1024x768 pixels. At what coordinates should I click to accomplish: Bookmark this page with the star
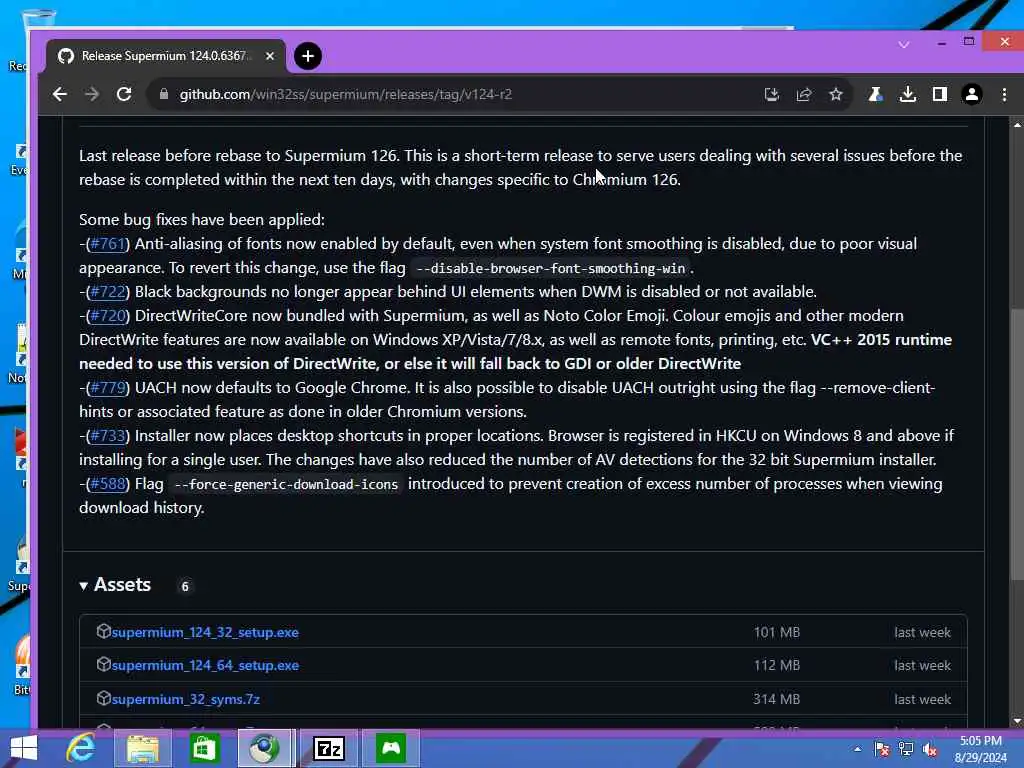pos(836,95)
